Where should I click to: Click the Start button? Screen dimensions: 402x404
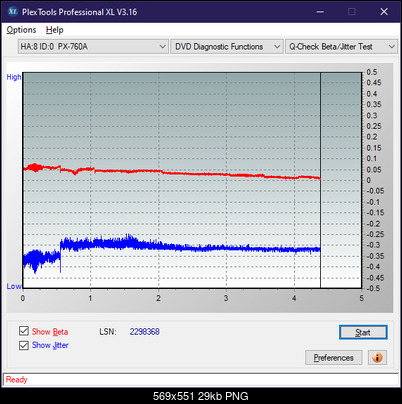pos(363,332)
